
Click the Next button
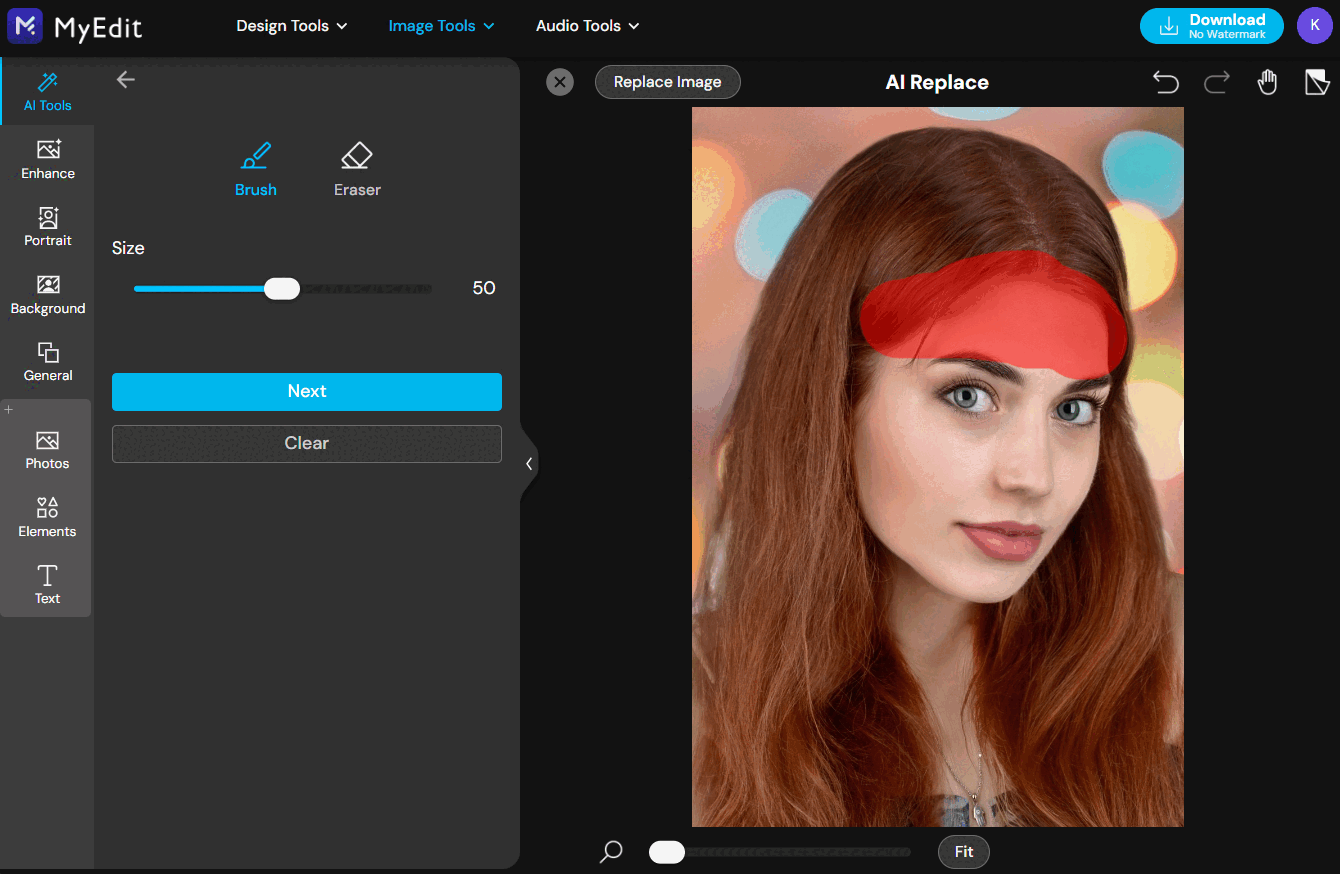click(x=307, y=392)
